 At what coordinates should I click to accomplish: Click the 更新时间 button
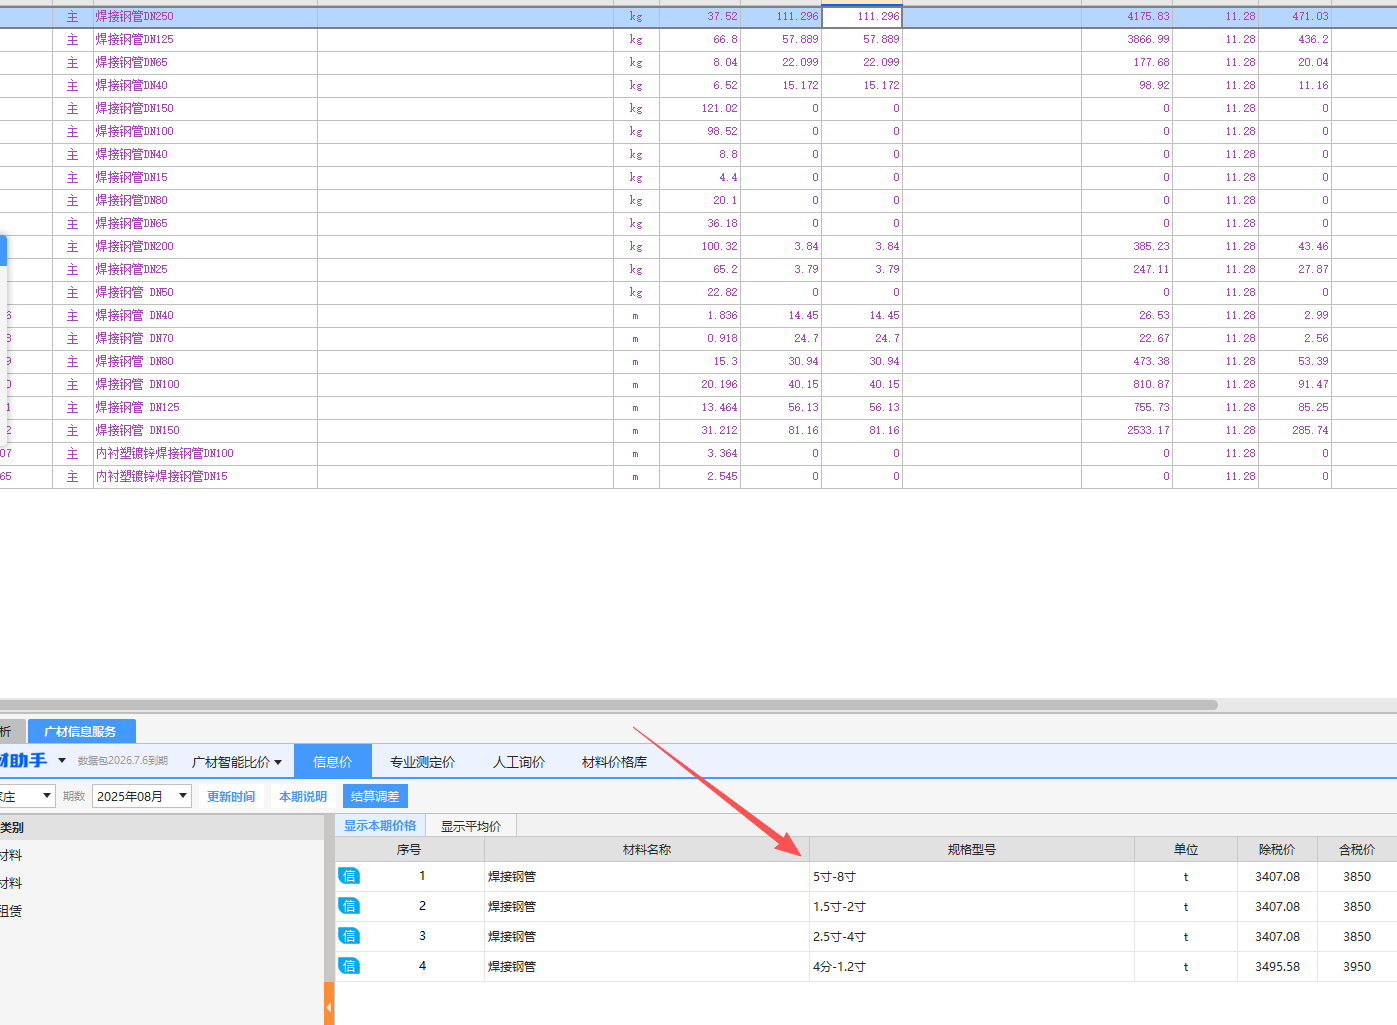tap(231, 796)
